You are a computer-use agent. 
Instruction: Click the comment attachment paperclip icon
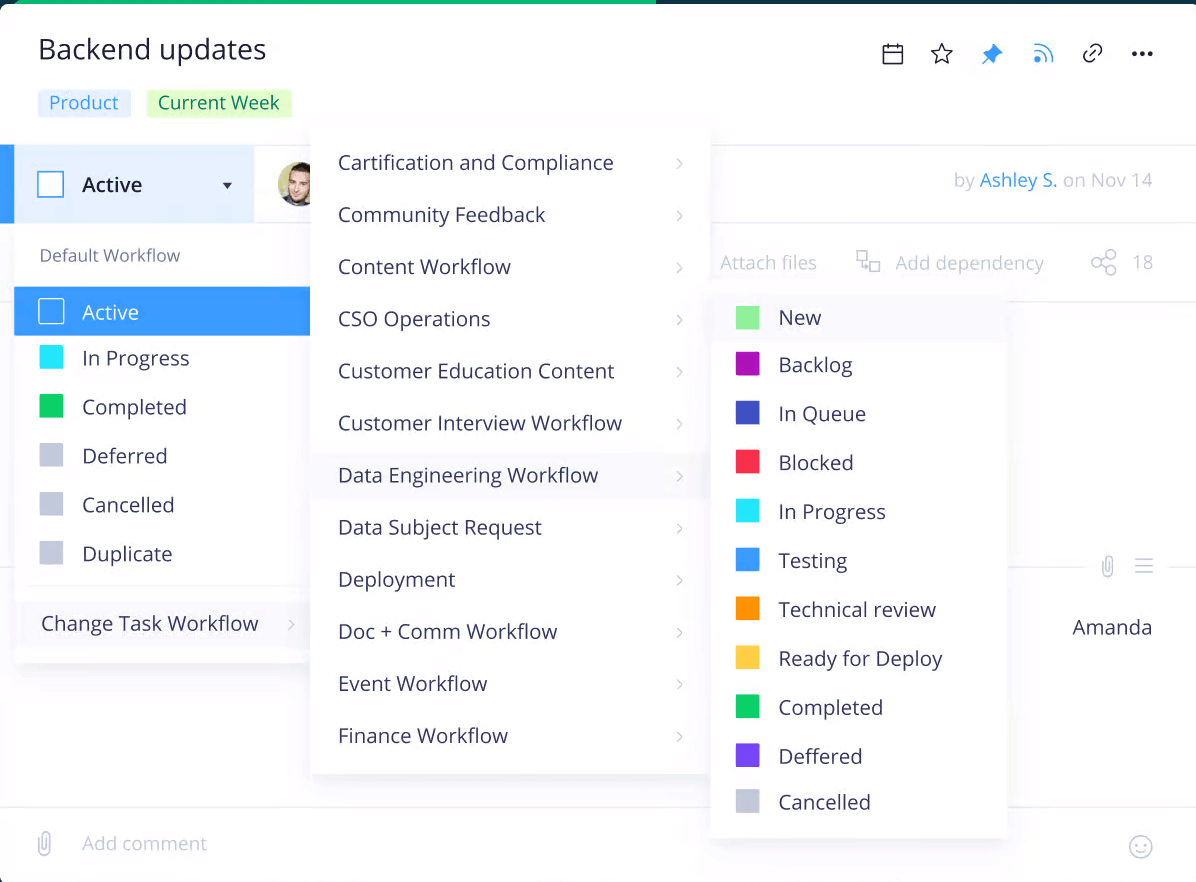point(44,843)
